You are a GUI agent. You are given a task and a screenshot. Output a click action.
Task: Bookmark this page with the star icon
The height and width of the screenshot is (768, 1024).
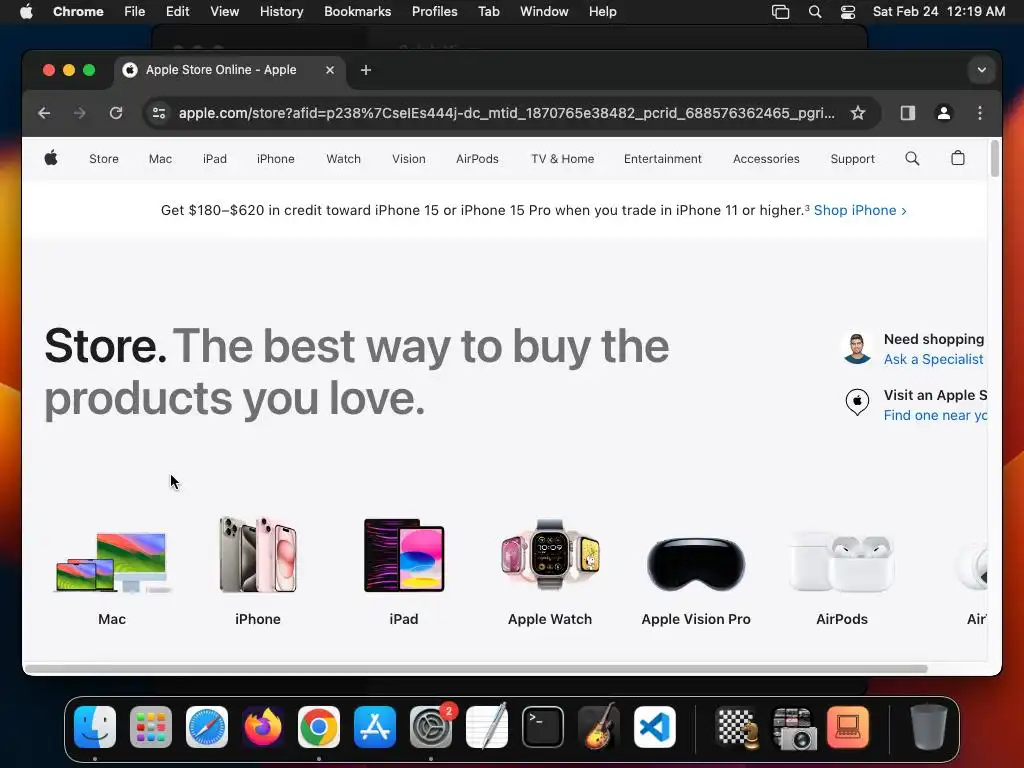(x=857, y=113)
